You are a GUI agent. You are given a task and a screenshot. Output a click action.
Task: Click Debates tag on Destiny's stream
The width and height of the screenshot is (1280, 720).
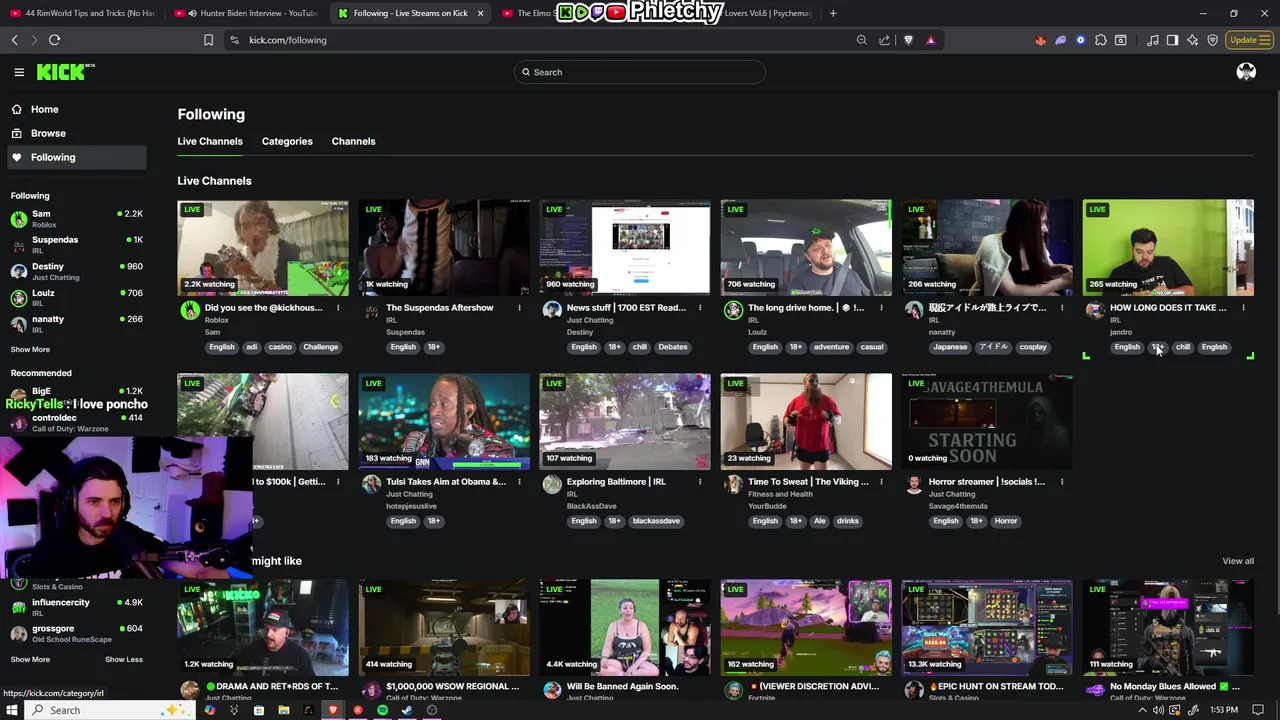pyautogui.click(x=673, y=347)
